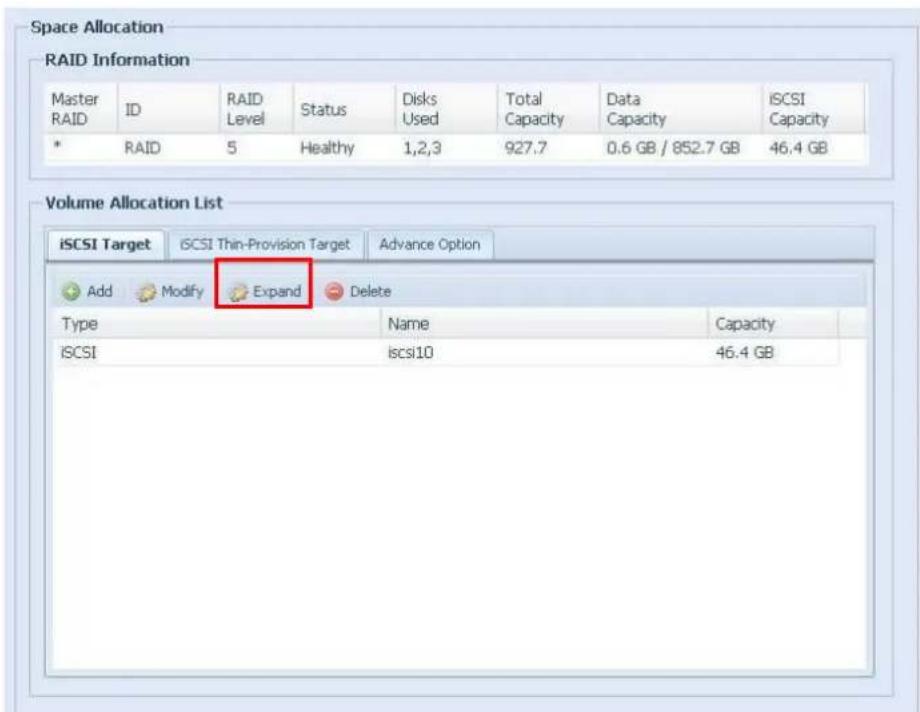Click the 927.7 total capacity cell
The height and width of the screenshot is (712, 920).
(x=525, y=147)
